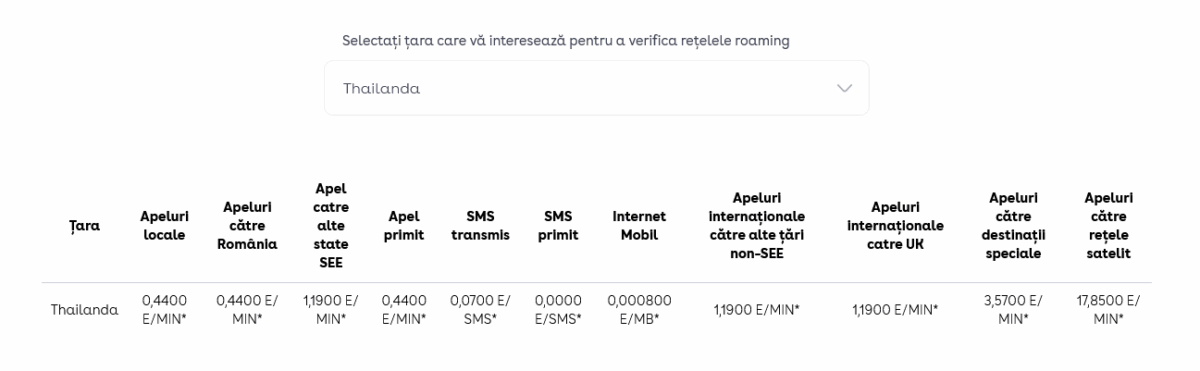Click the Thailanda row country cell
Screen dimensions: 1200x371
click(84, 309)
